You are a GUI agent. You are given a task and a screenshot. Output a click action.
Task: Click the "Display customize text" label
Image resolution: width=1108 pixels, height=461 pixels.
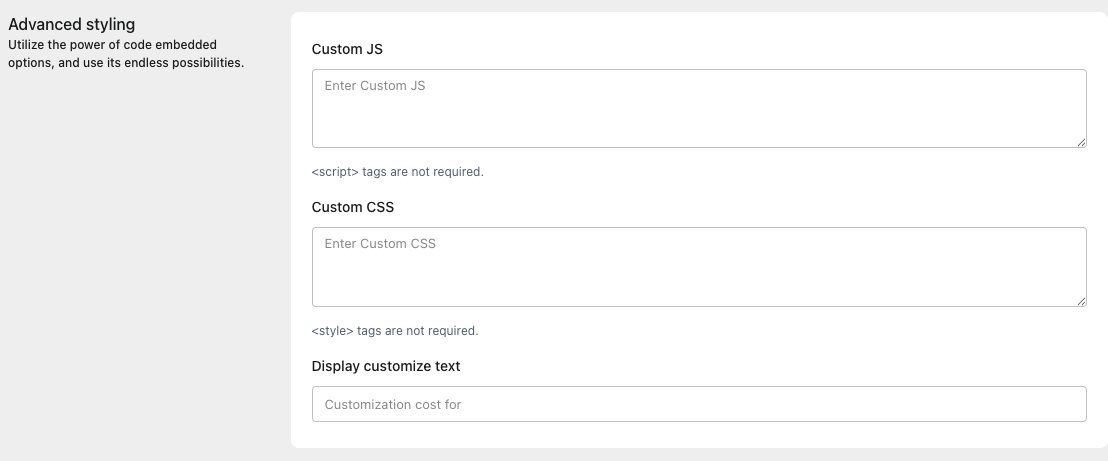386,366
